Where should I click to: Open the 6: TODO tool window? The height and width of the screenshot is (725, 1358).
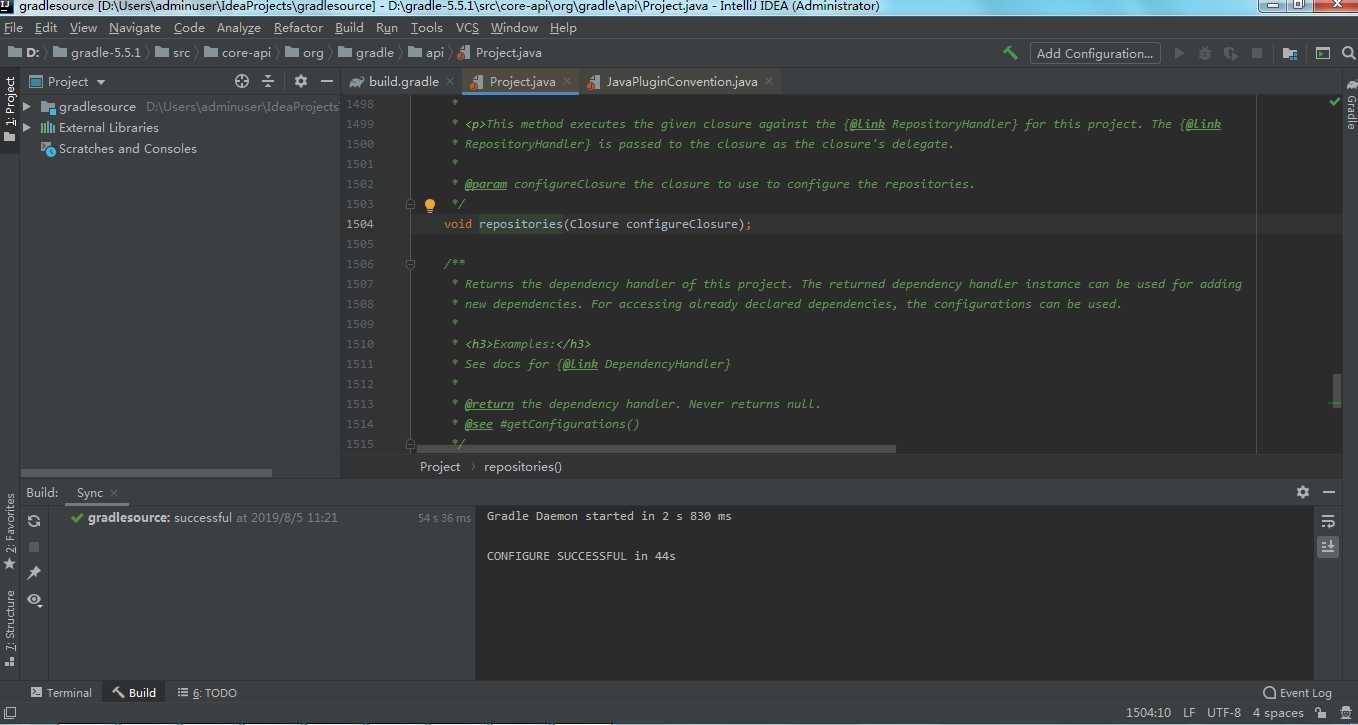click(207, 692)
